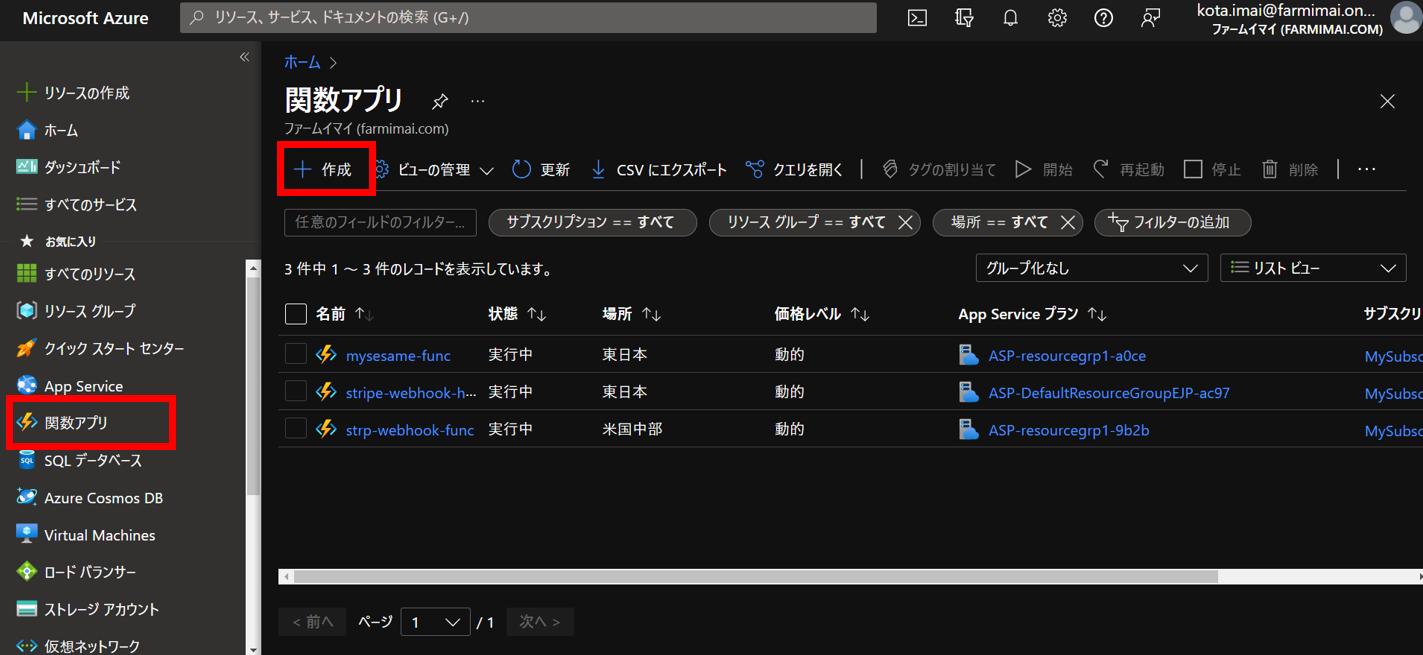Open ASP-DefaultResourceGroupEJP-ac97 plan link
The height and width of the screenshot is (655, 1423).
(1109, 393)
